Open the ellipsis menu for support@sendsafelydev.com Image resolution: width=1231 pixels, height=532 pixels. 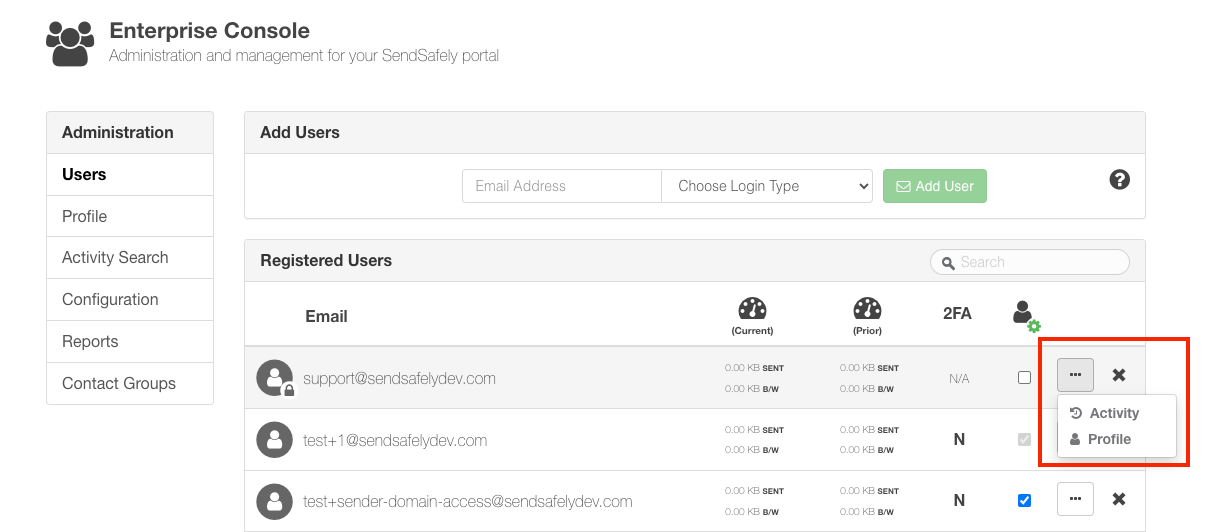1075,375
